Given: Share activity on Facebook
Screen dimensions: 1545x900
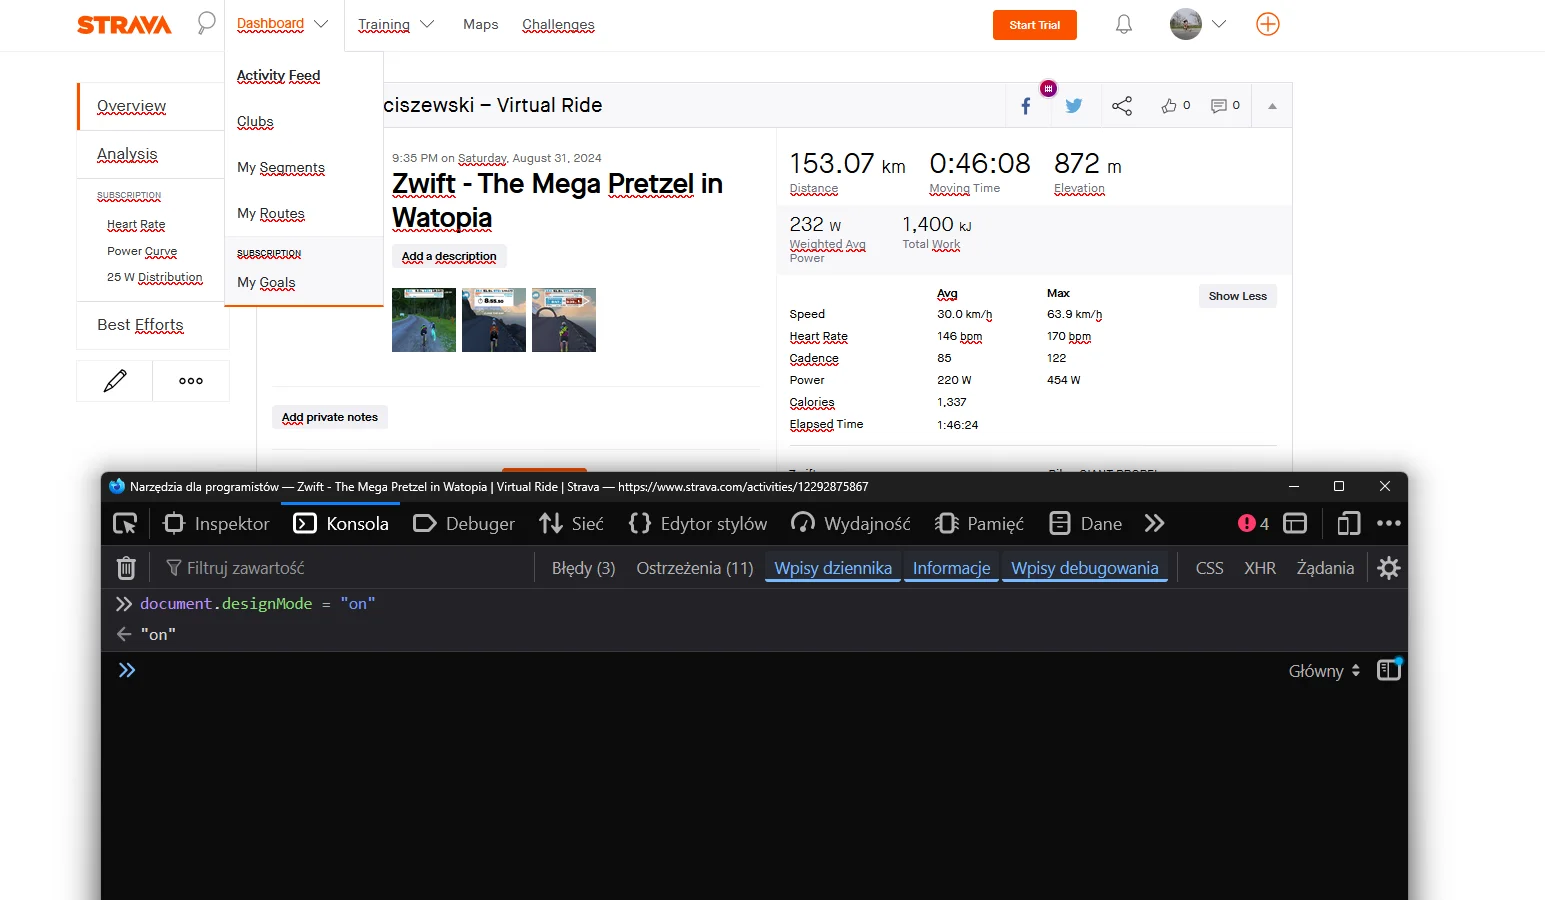Looking at the screenshot, I should [x=1025, y=106].
